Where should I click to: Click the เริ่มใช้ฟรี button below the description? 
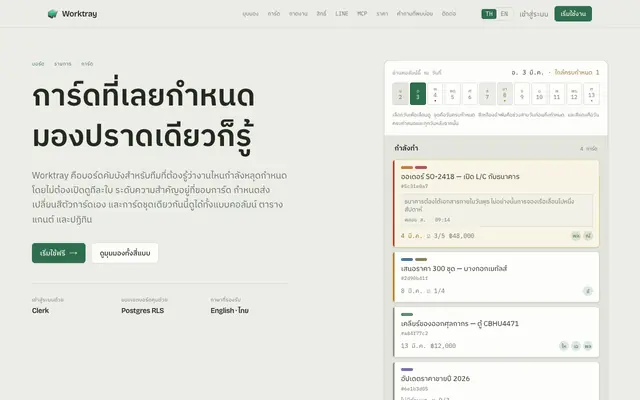(x=59, y=253)
